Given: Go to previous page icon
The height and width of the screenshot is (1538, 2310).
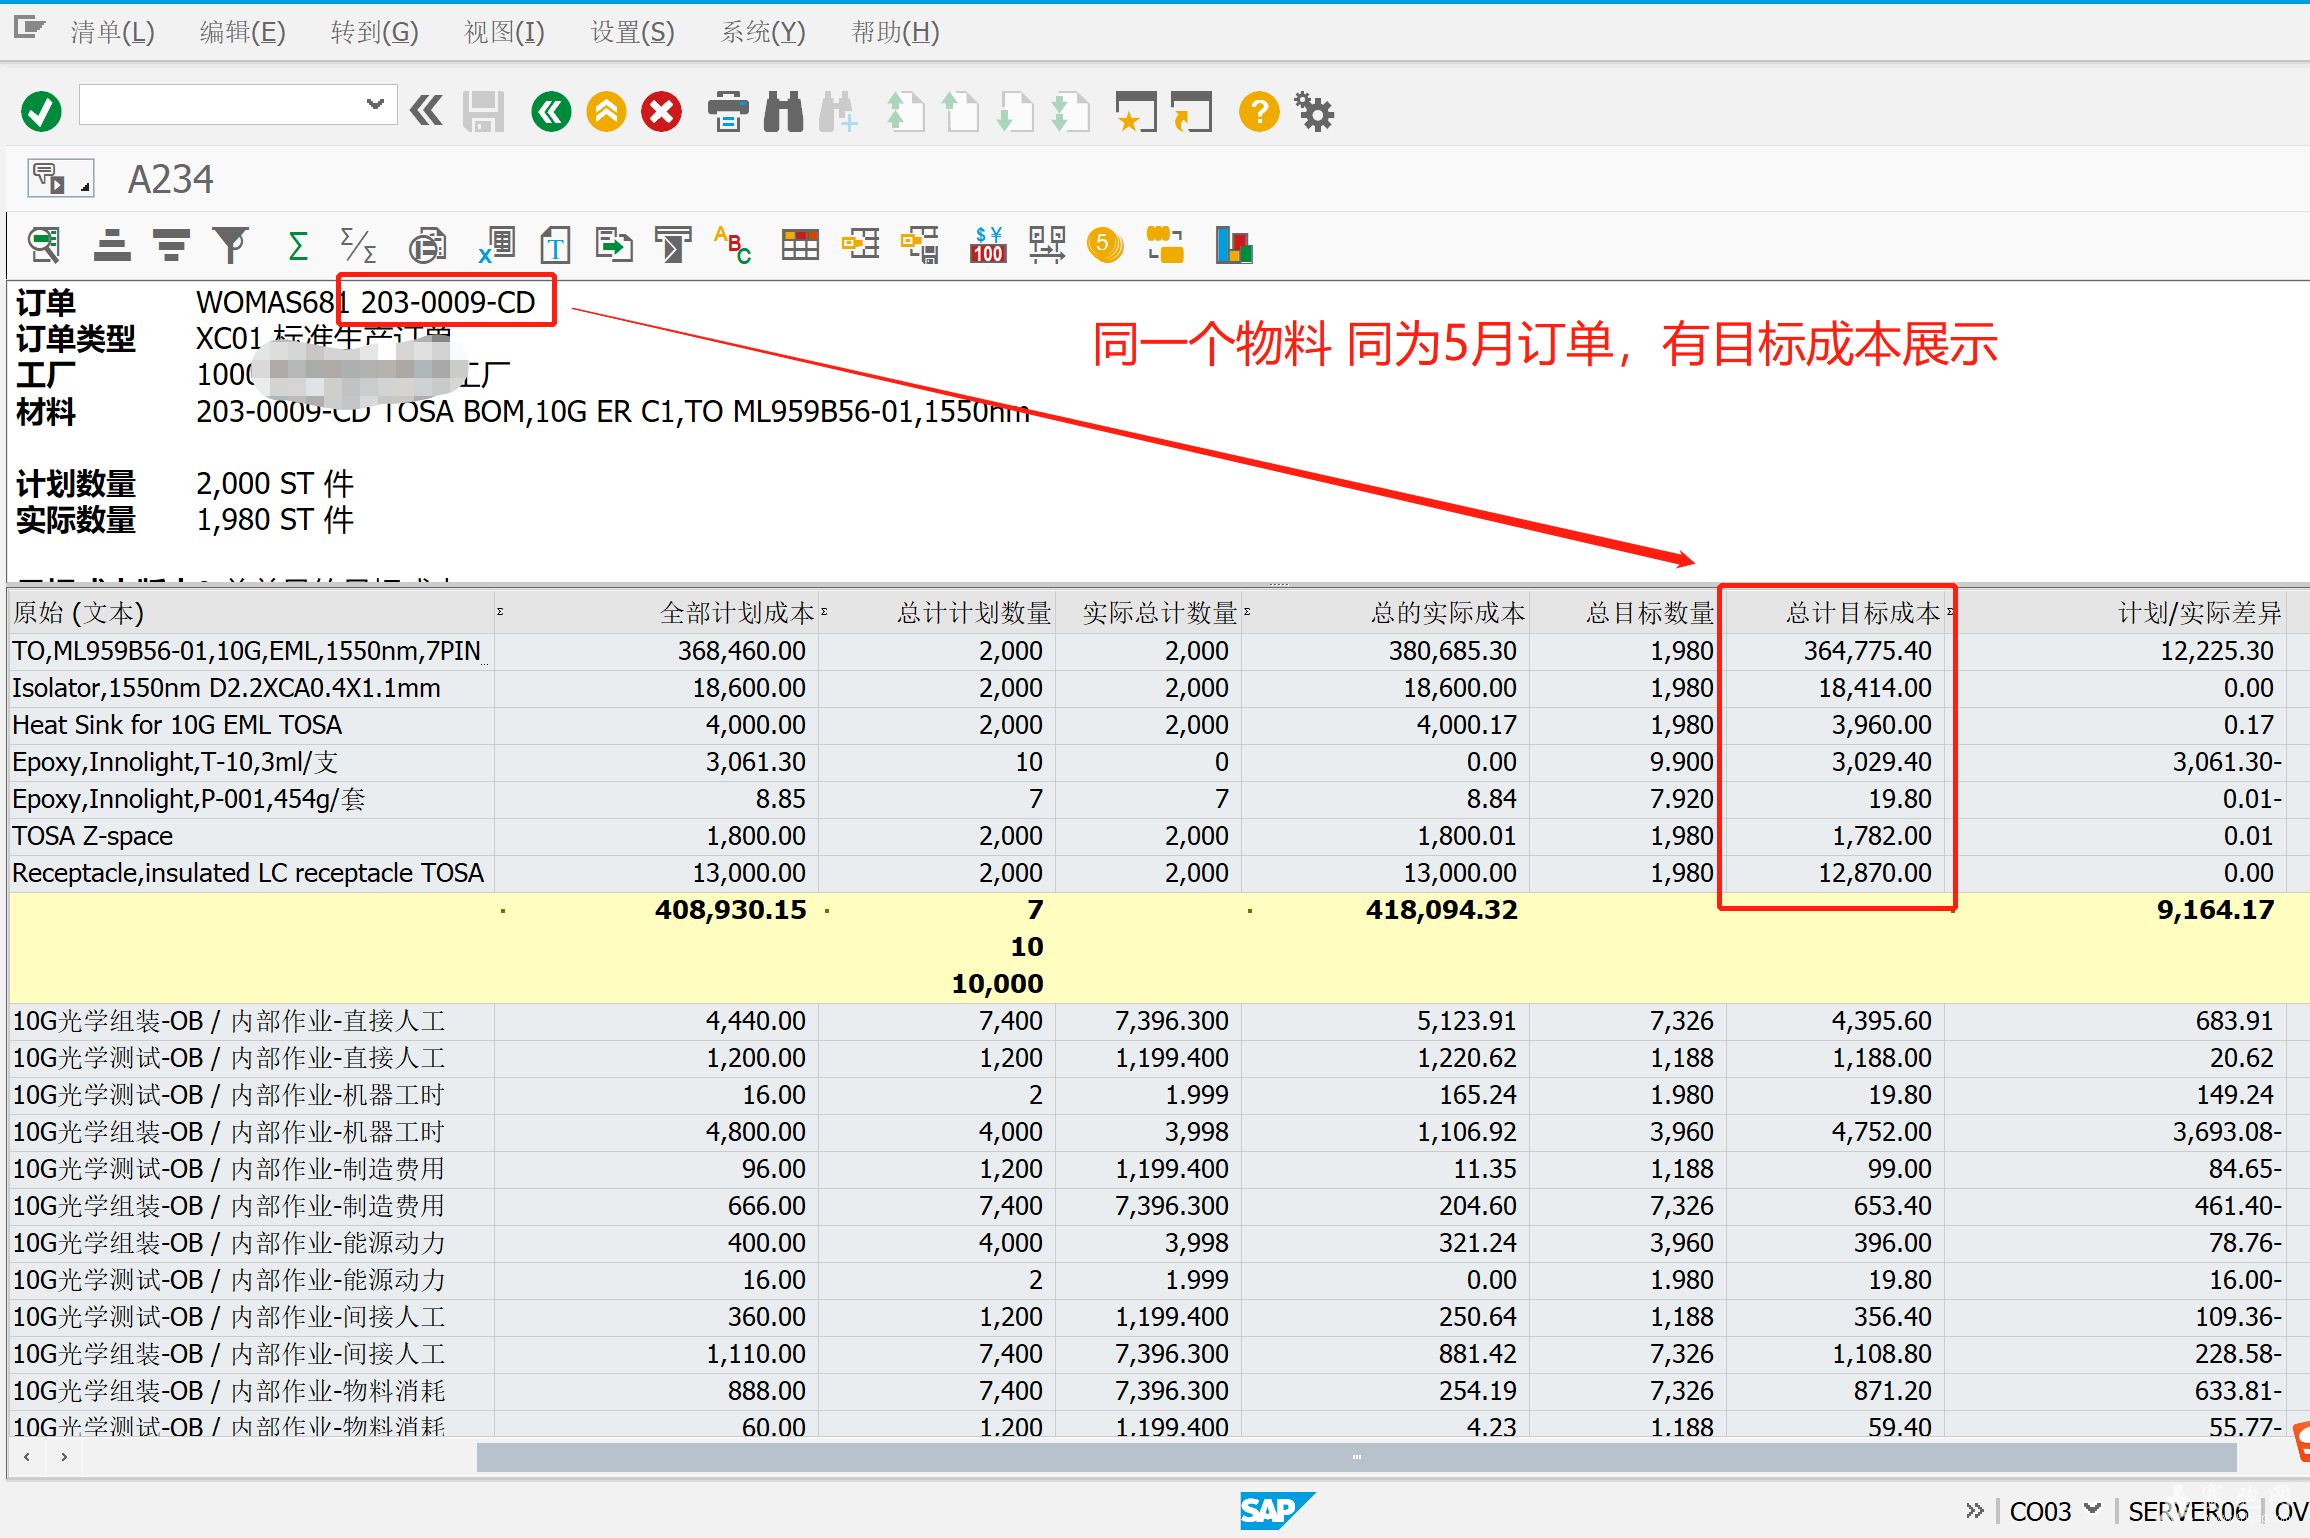Looking at the screenshot, I should coord(960,111).
